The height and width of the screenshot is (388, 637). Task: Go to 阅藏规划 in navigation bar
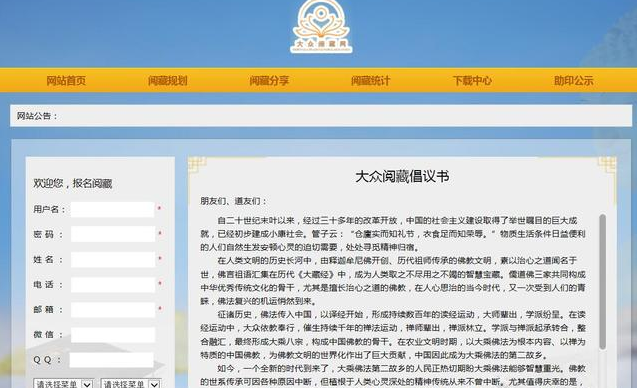click(x=168, y=81)
